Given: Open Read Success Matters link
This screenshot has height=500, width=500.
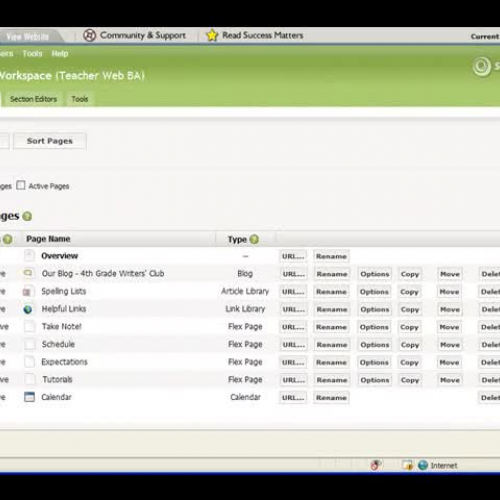Looking at the screenshot, I should point(263,35).
